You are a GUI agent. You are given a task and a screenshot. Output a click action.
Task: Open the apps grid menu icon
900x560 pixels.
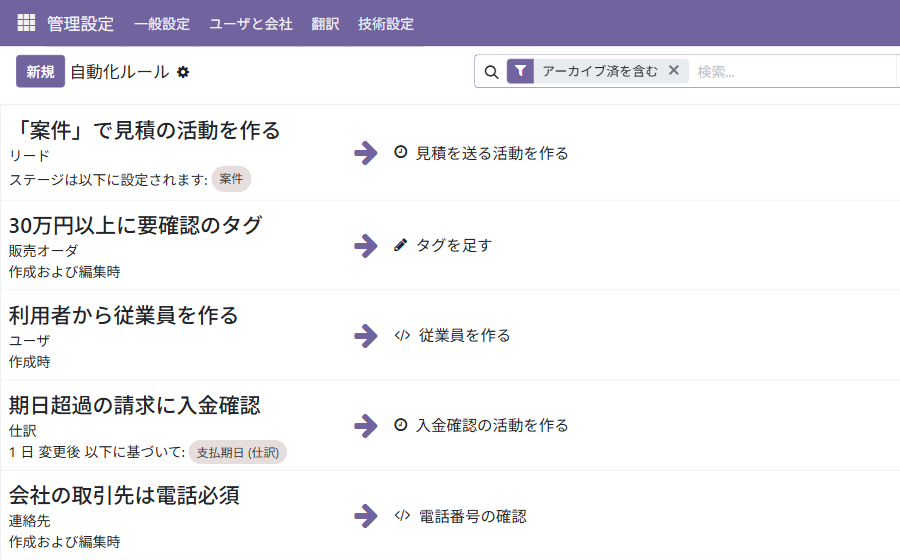(26, 23)
